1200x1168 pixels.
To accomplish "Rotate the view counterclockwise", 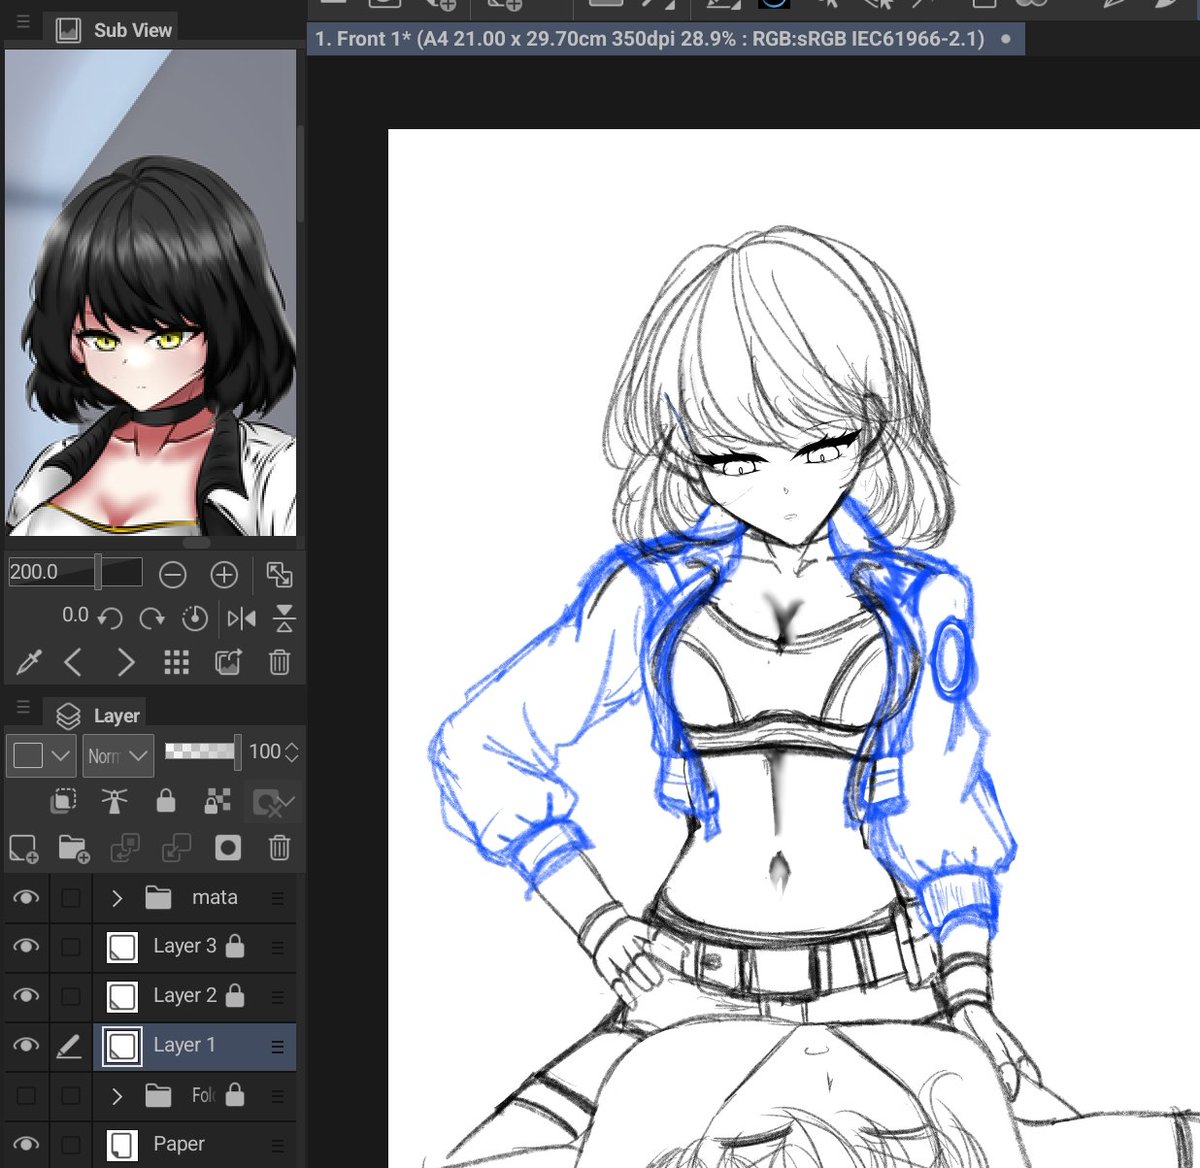I will (111, 618).
